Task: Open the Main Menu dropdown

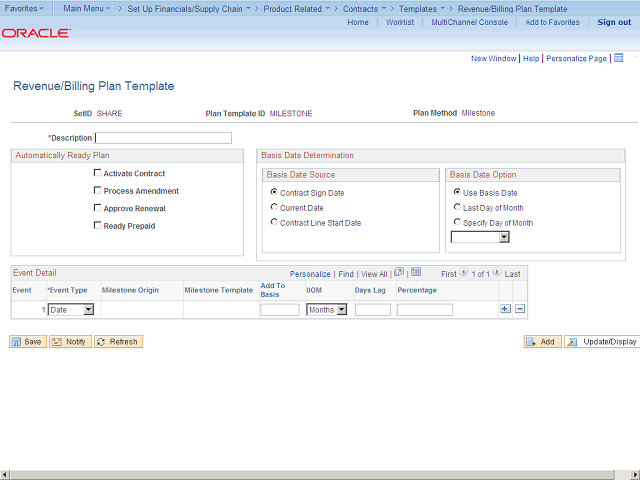Action: pos(87,8)
